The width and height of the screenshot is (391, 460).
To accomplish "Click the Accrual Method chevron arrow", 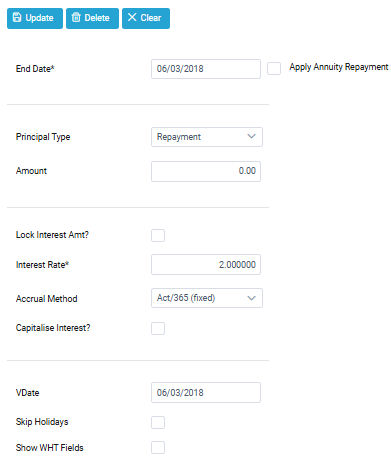I will coord(251,298).
